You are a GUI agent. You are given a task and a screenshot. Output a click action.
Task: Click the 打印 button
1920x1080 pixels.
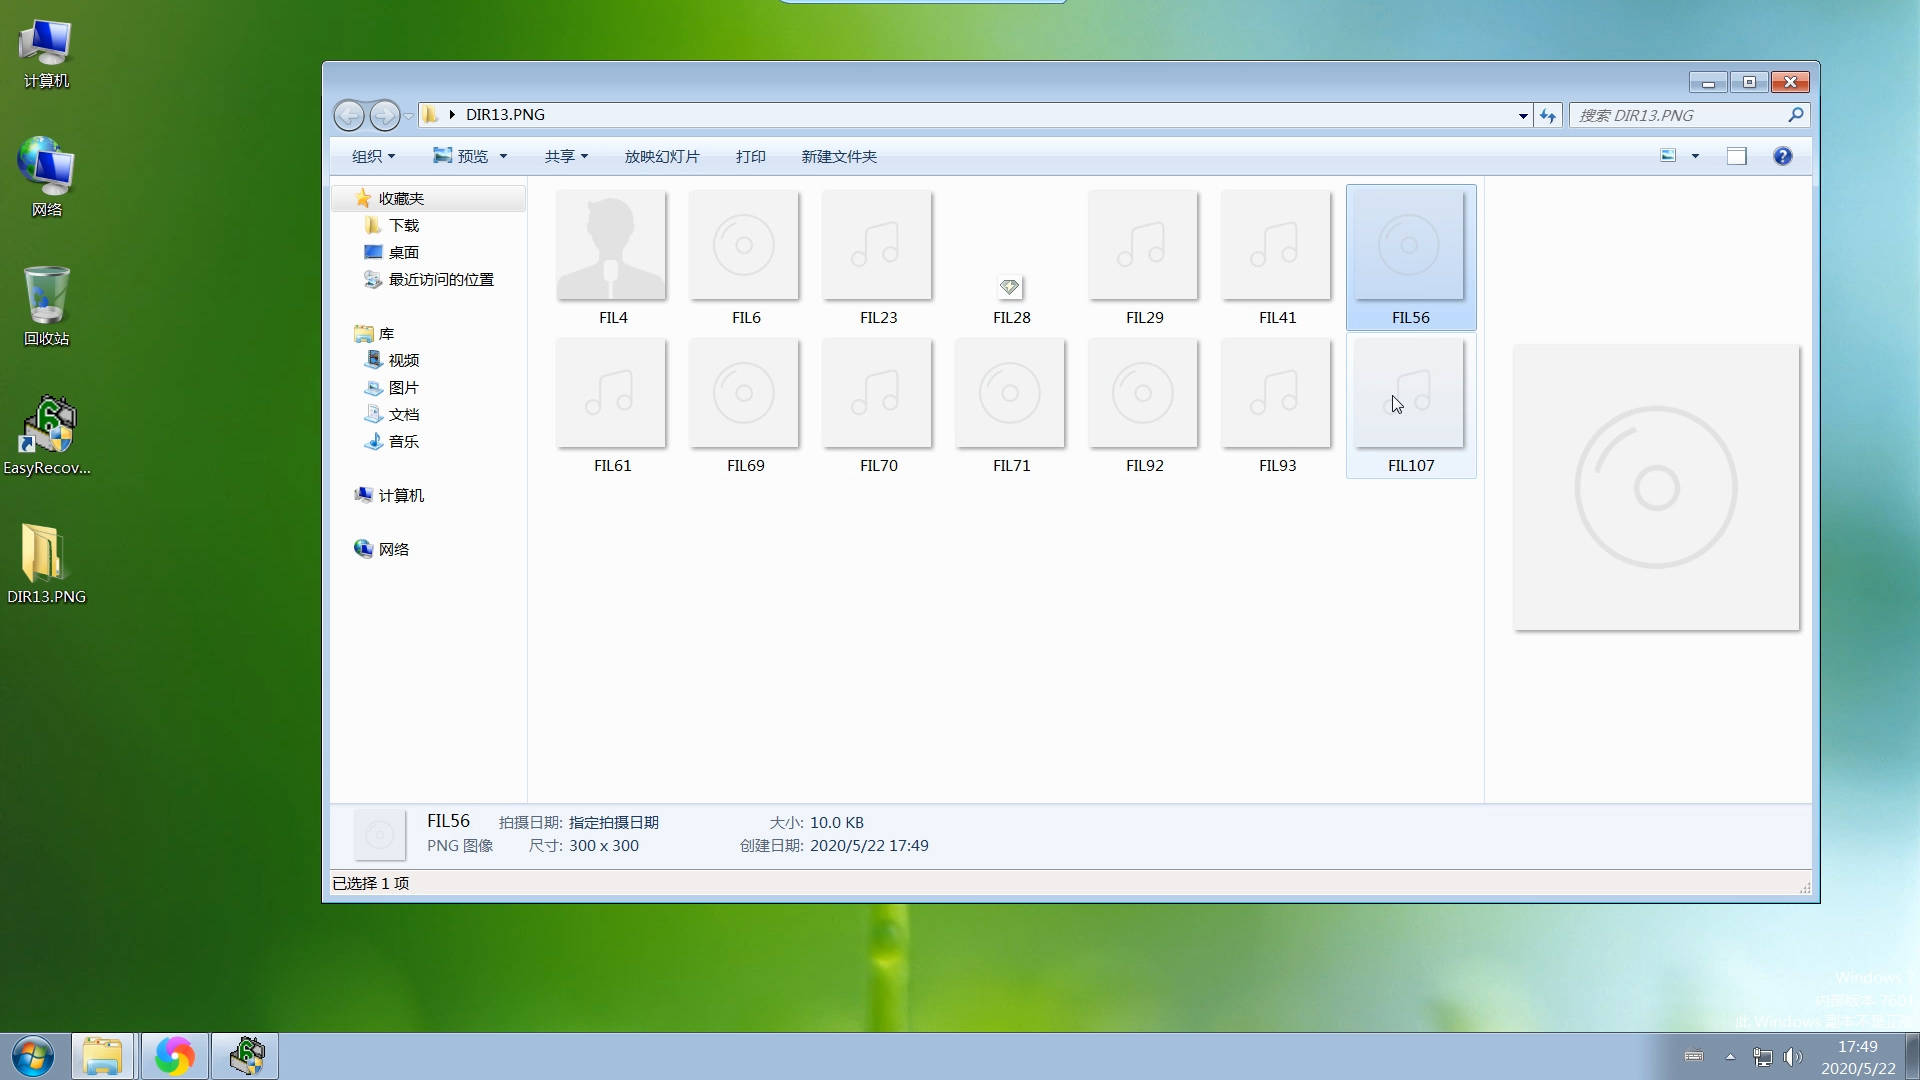pos(750,156)
